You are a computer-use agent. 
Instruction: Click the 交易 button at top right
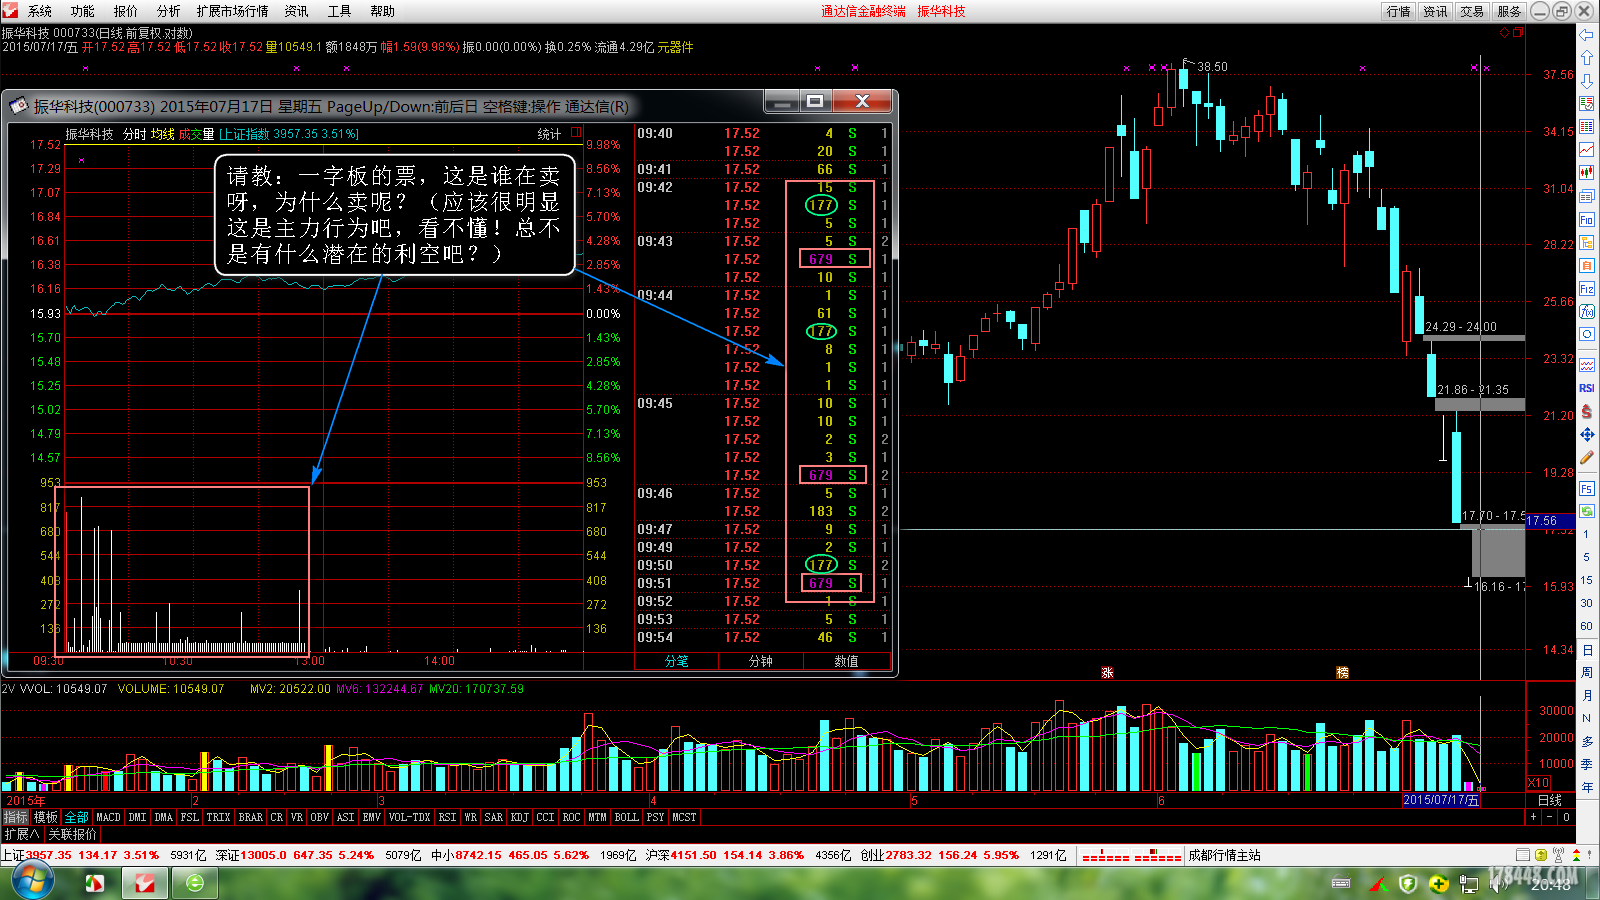pos(1471,11)
